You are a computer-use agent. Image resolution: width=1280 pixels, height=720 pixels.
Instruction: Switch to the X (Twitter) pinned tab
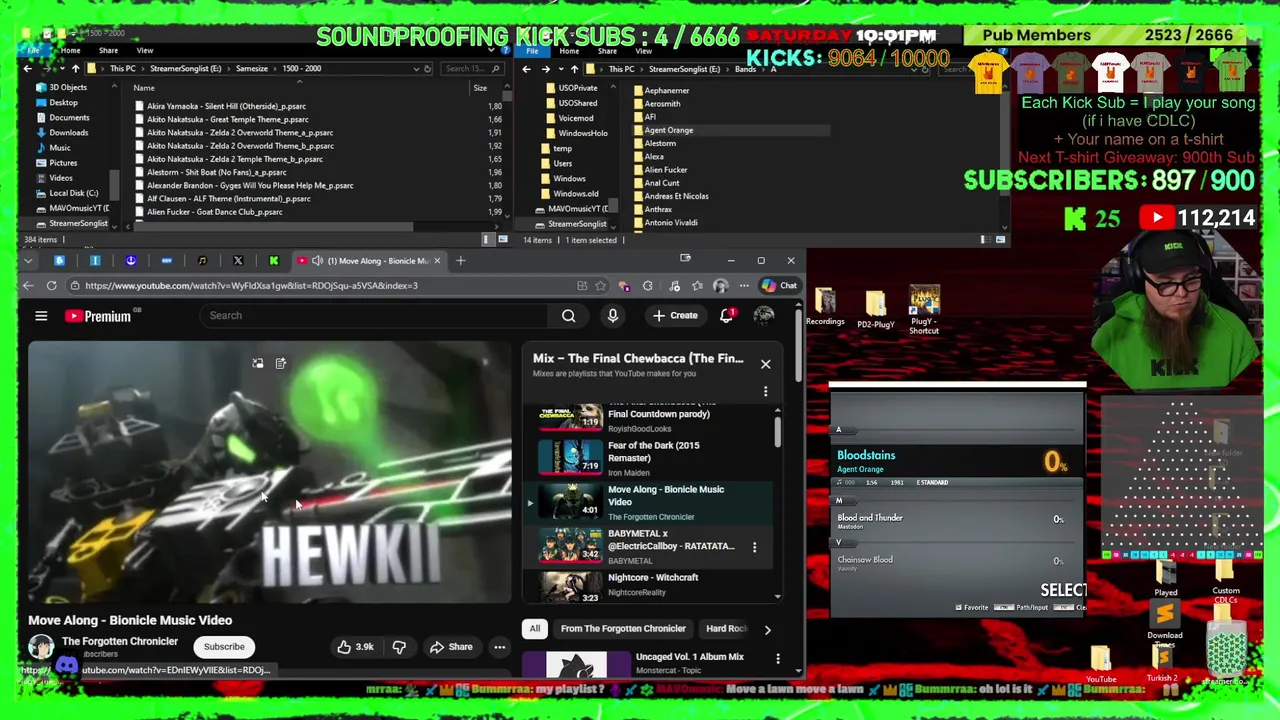238,261
